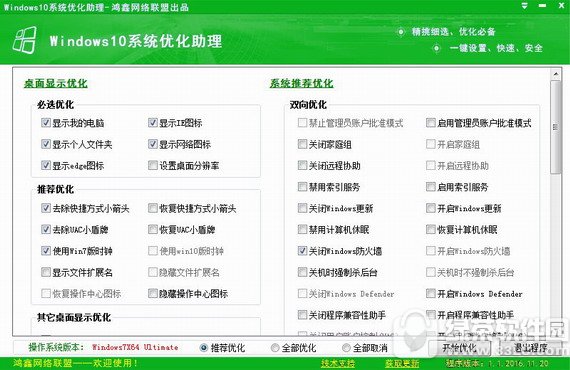Image resolution: width=570 pixels, height=370 pixels.
Task: Check 关机时强制杀后台 option
Action: click(302, 272)
